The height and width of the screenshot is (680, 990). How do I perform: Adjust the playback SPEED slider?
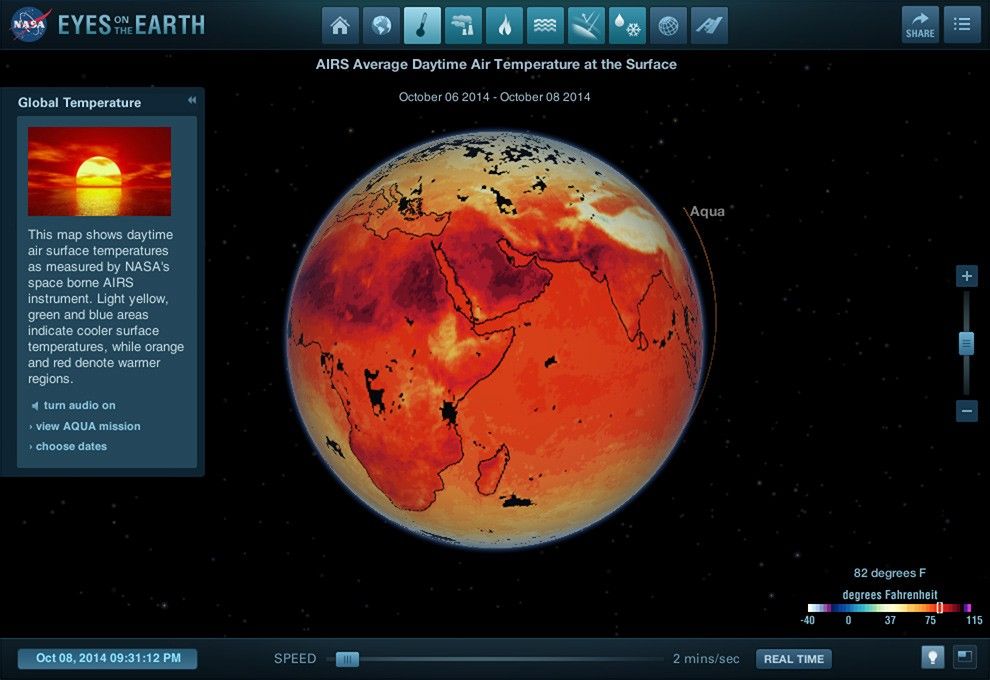346,659
